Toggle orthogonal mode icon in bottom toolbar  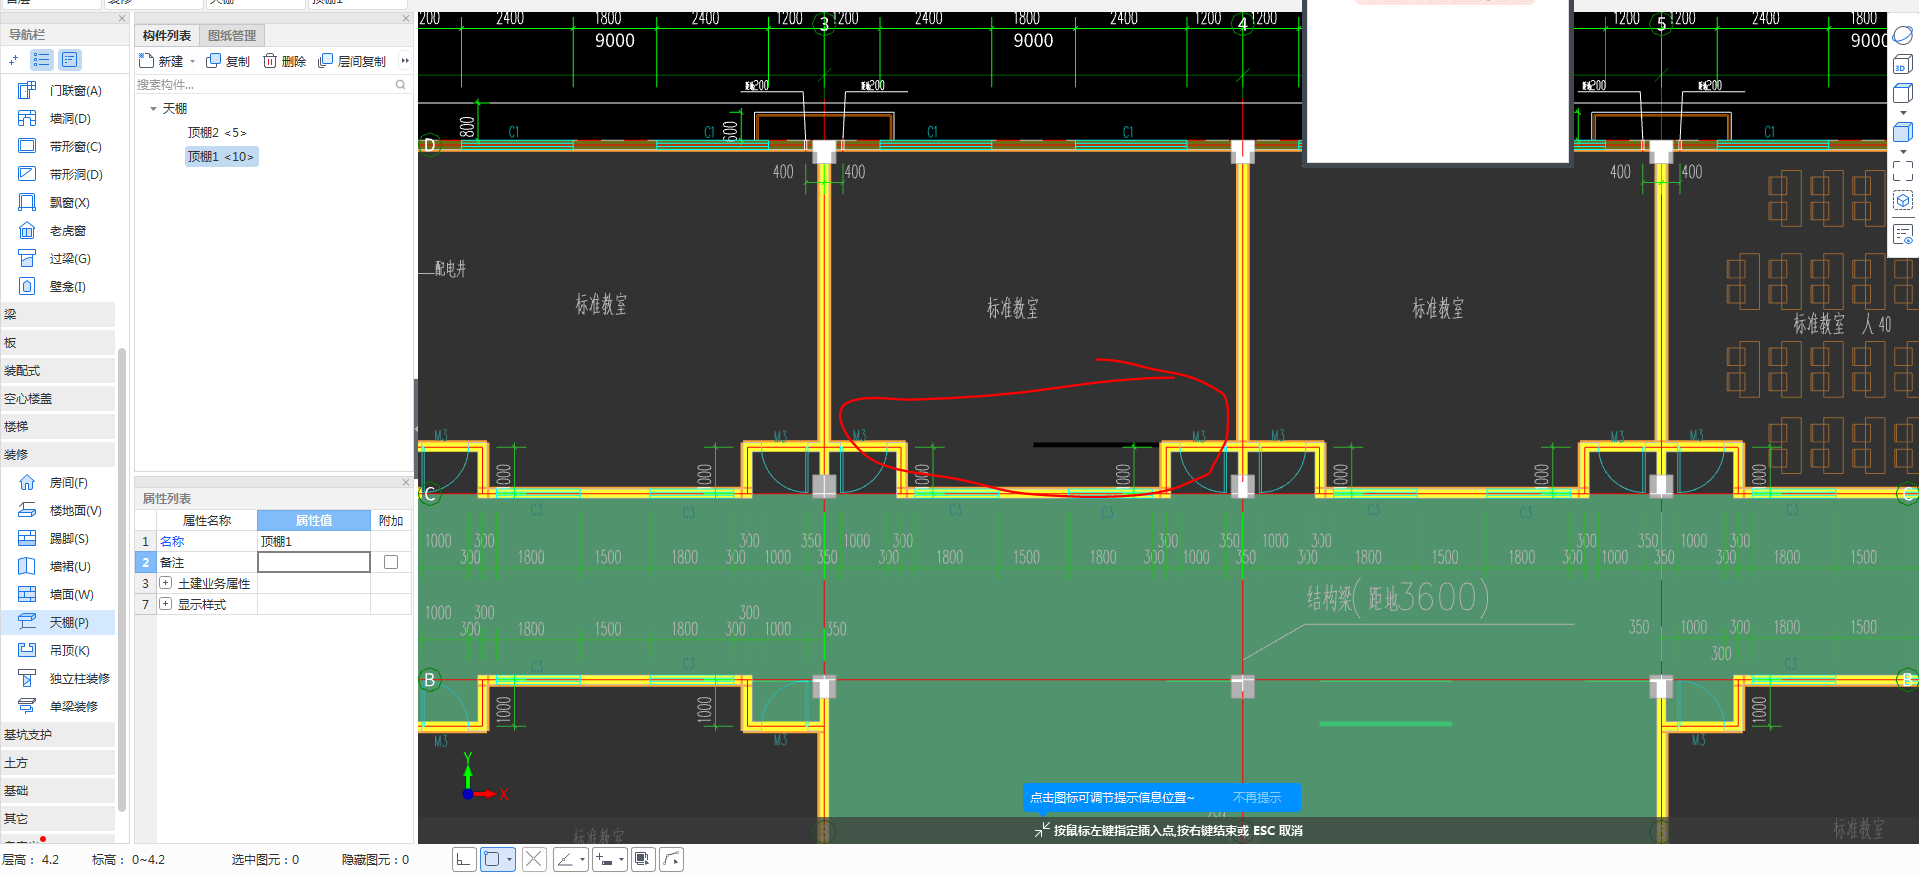click(463, 859)
